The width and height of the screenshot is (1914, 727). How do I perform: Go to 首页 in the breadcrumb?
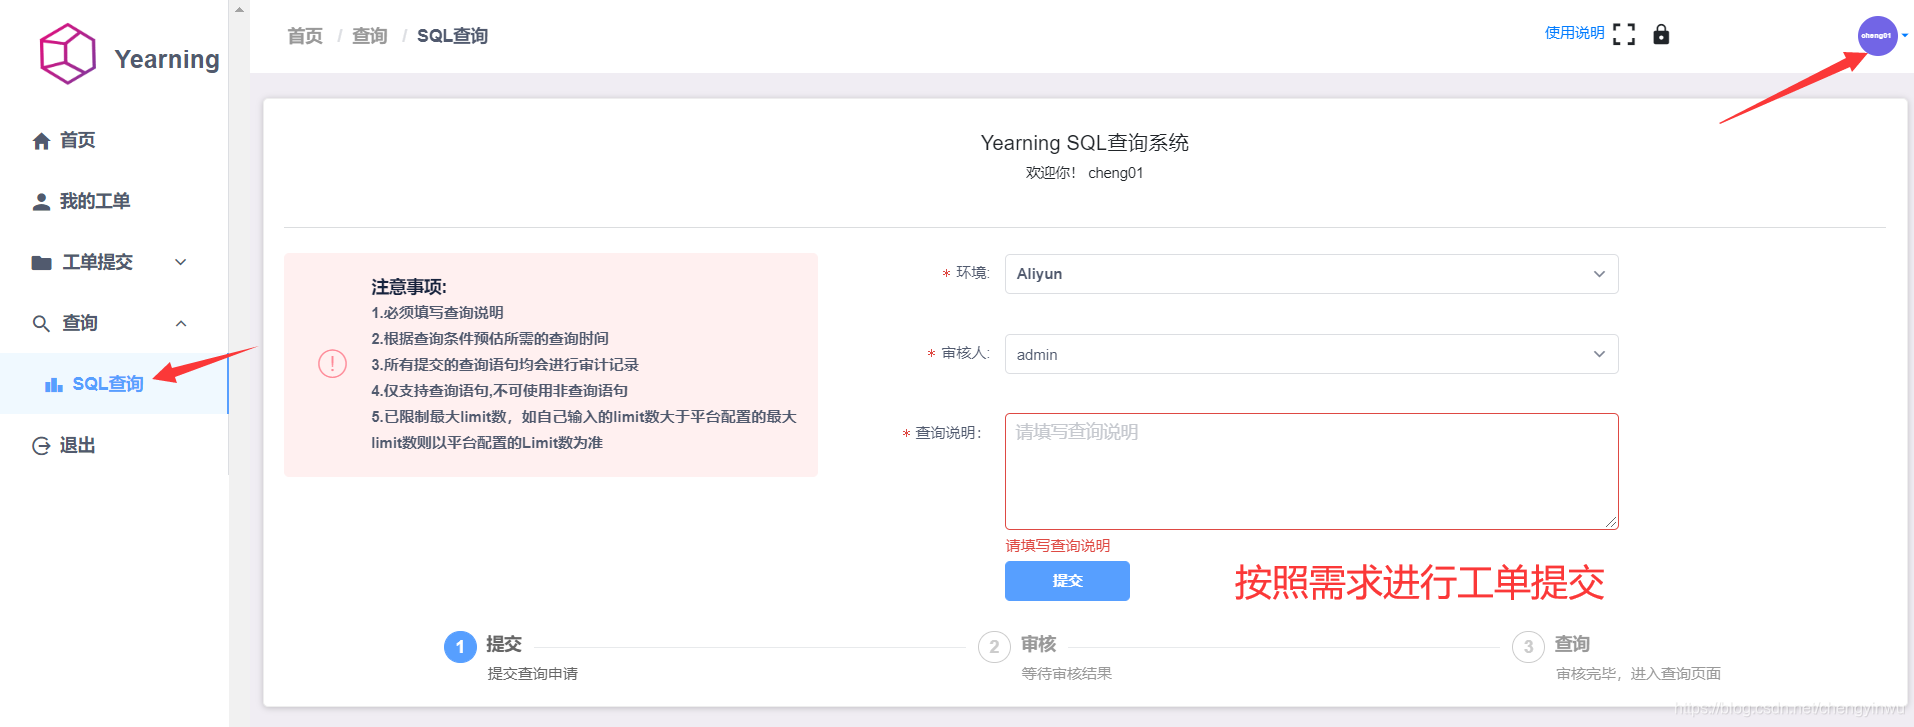(305, 36)
